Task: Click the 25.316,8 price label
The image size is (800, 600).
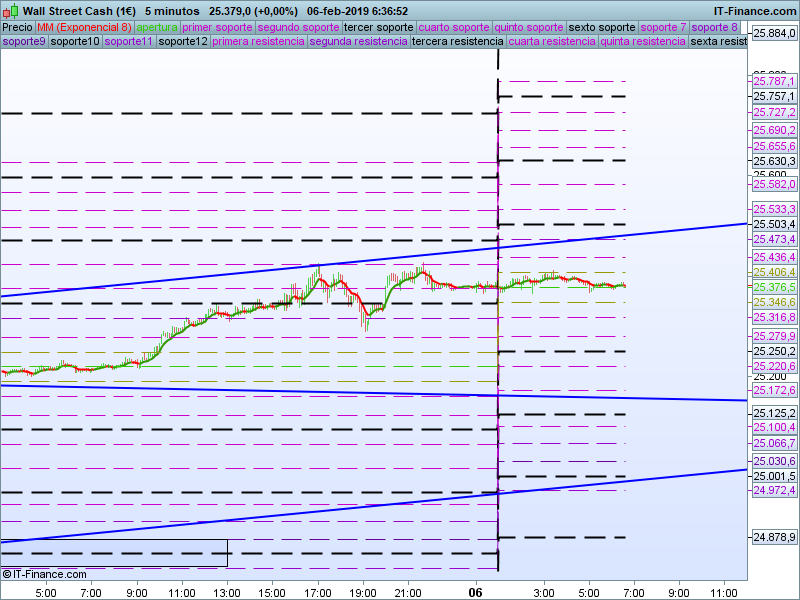Action: click(x=774, y=317)
